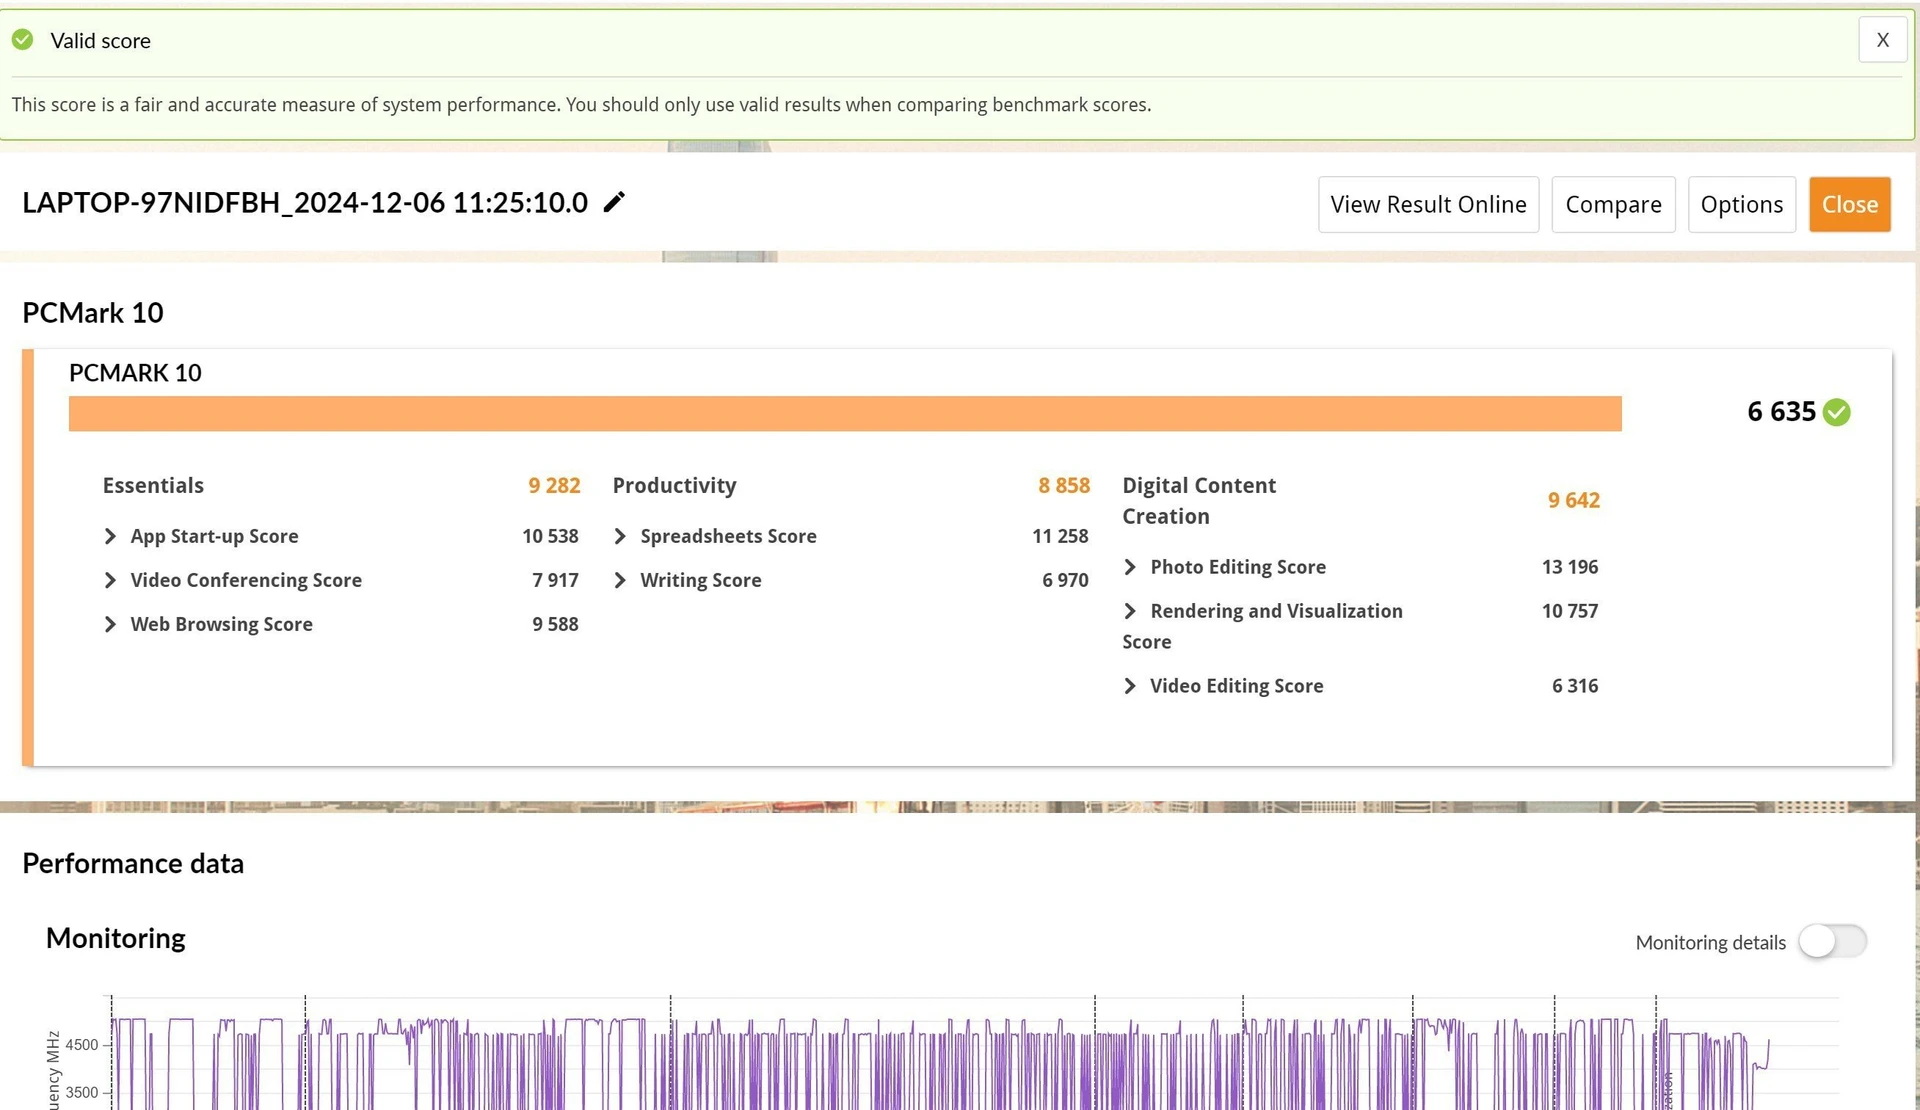Expand the Web Browsing Score row
This screenshot has width=1920, height=1110.
(110, 624)
